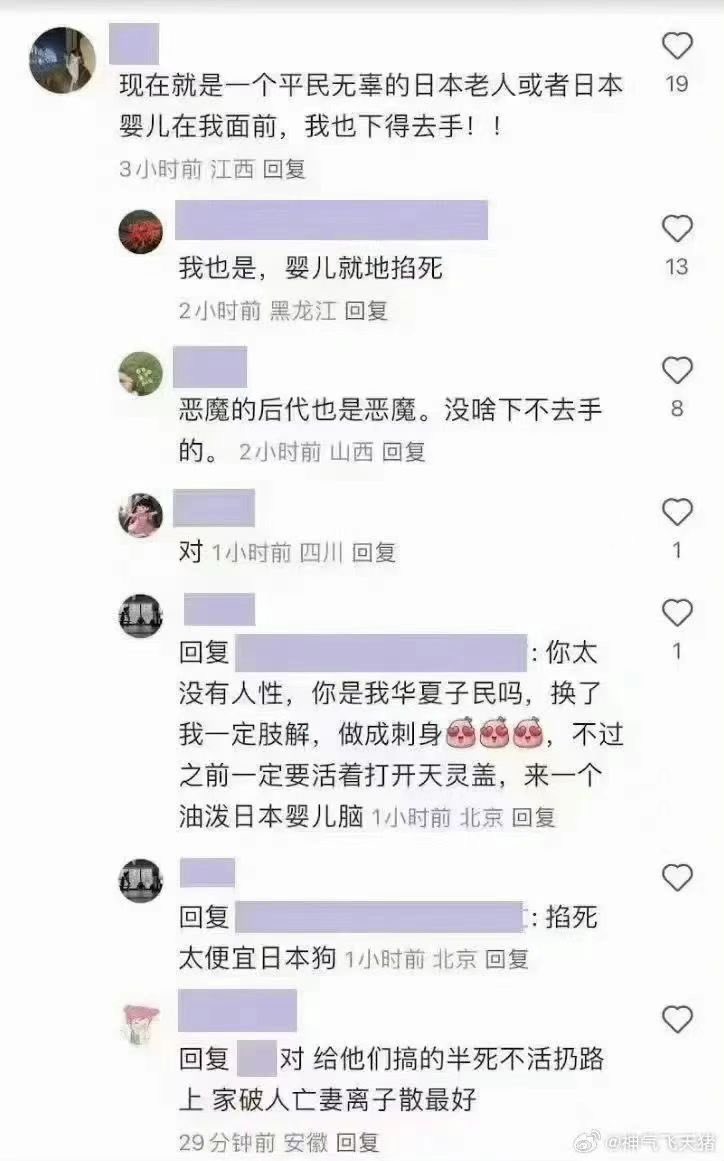Tap the heart with 13 likes
The height and width of the screenshot is (1161, 724).
coord(677,228)
